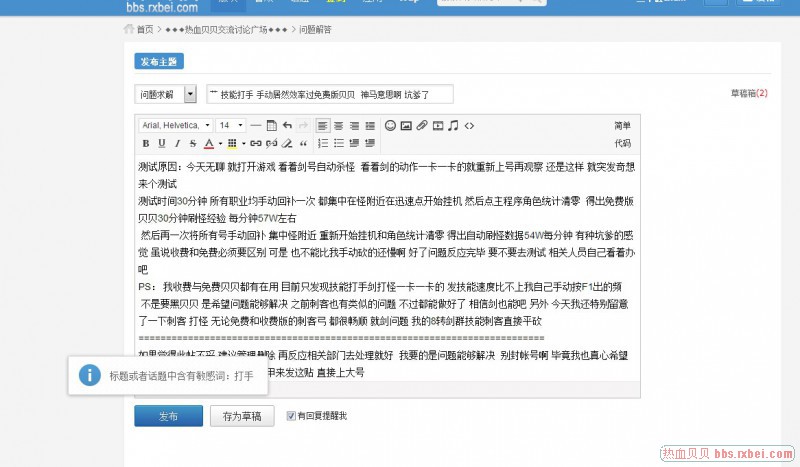
Task: Add an attachment with paperclip icon
Action: coord(422,125)
